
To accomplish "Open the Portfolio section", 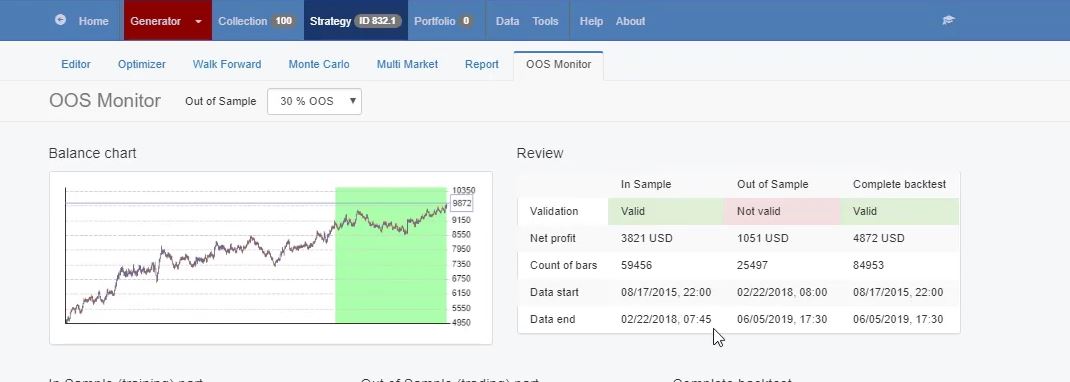I will pyautogui.click(x=444, y=21).
